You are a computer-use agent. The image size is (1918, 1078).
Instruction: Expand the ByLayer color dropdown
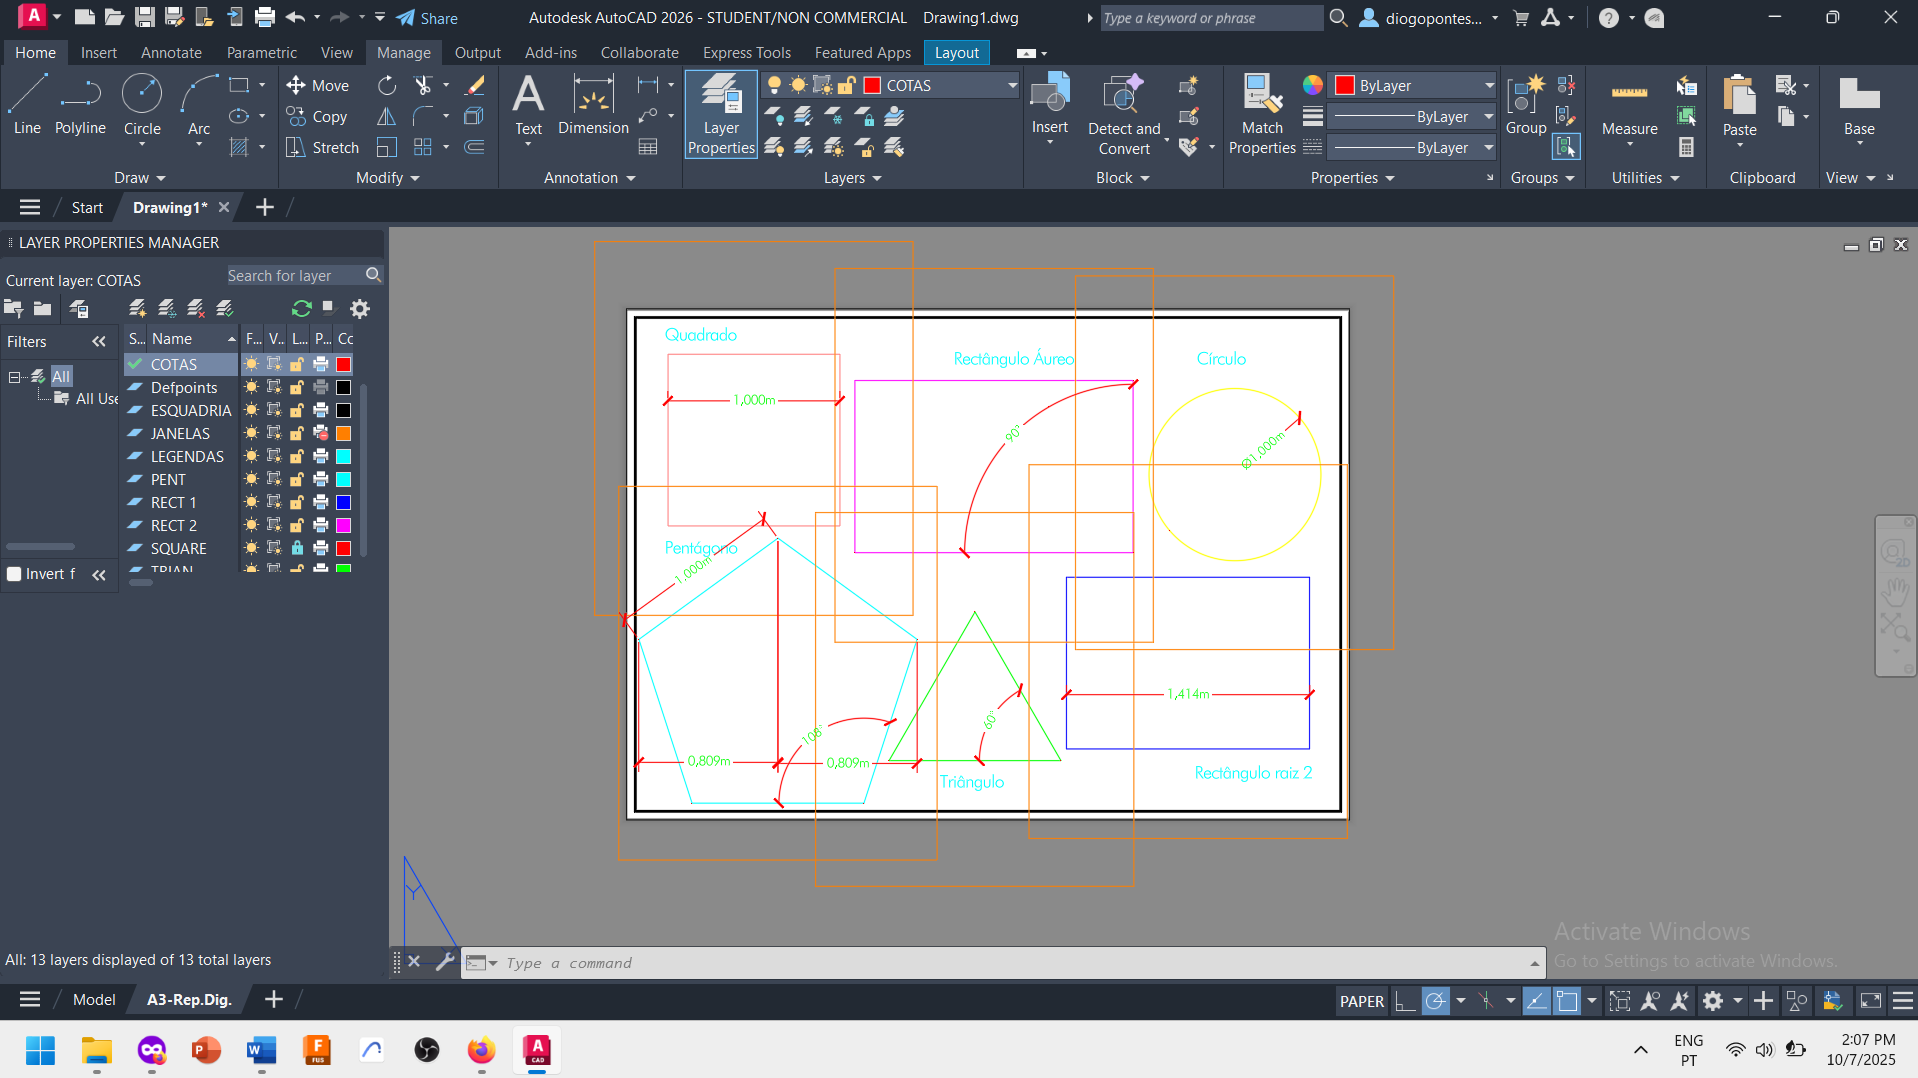(1488, 86)
